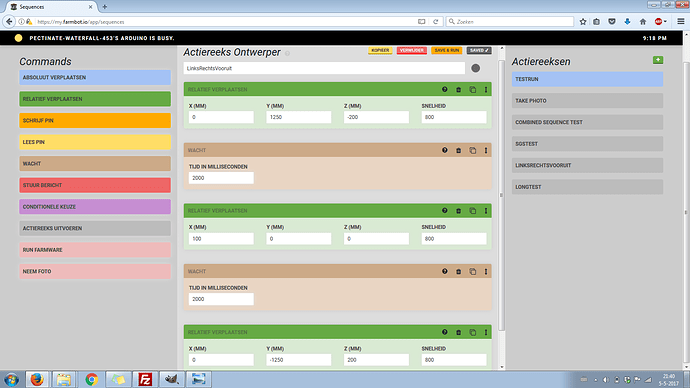Add CONDITIONELE KEUZE command
This screenshot has width=690, height=388.
95,207
